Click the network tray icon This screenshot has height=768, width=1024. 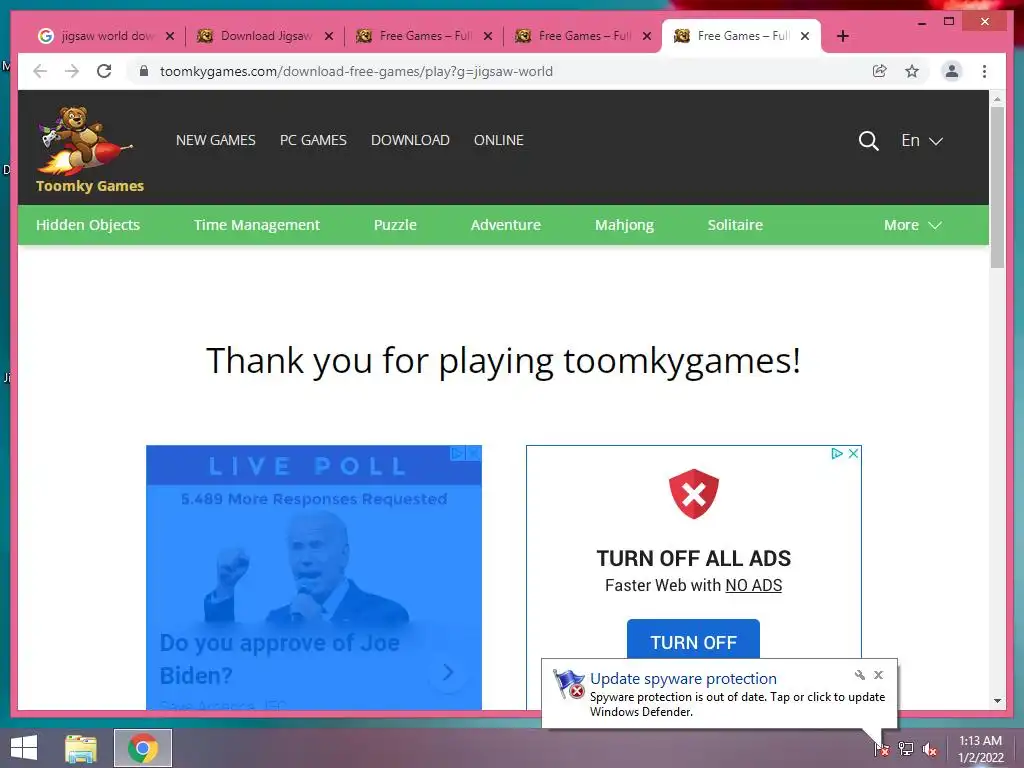pyautogui.click(x=906, y=749)
